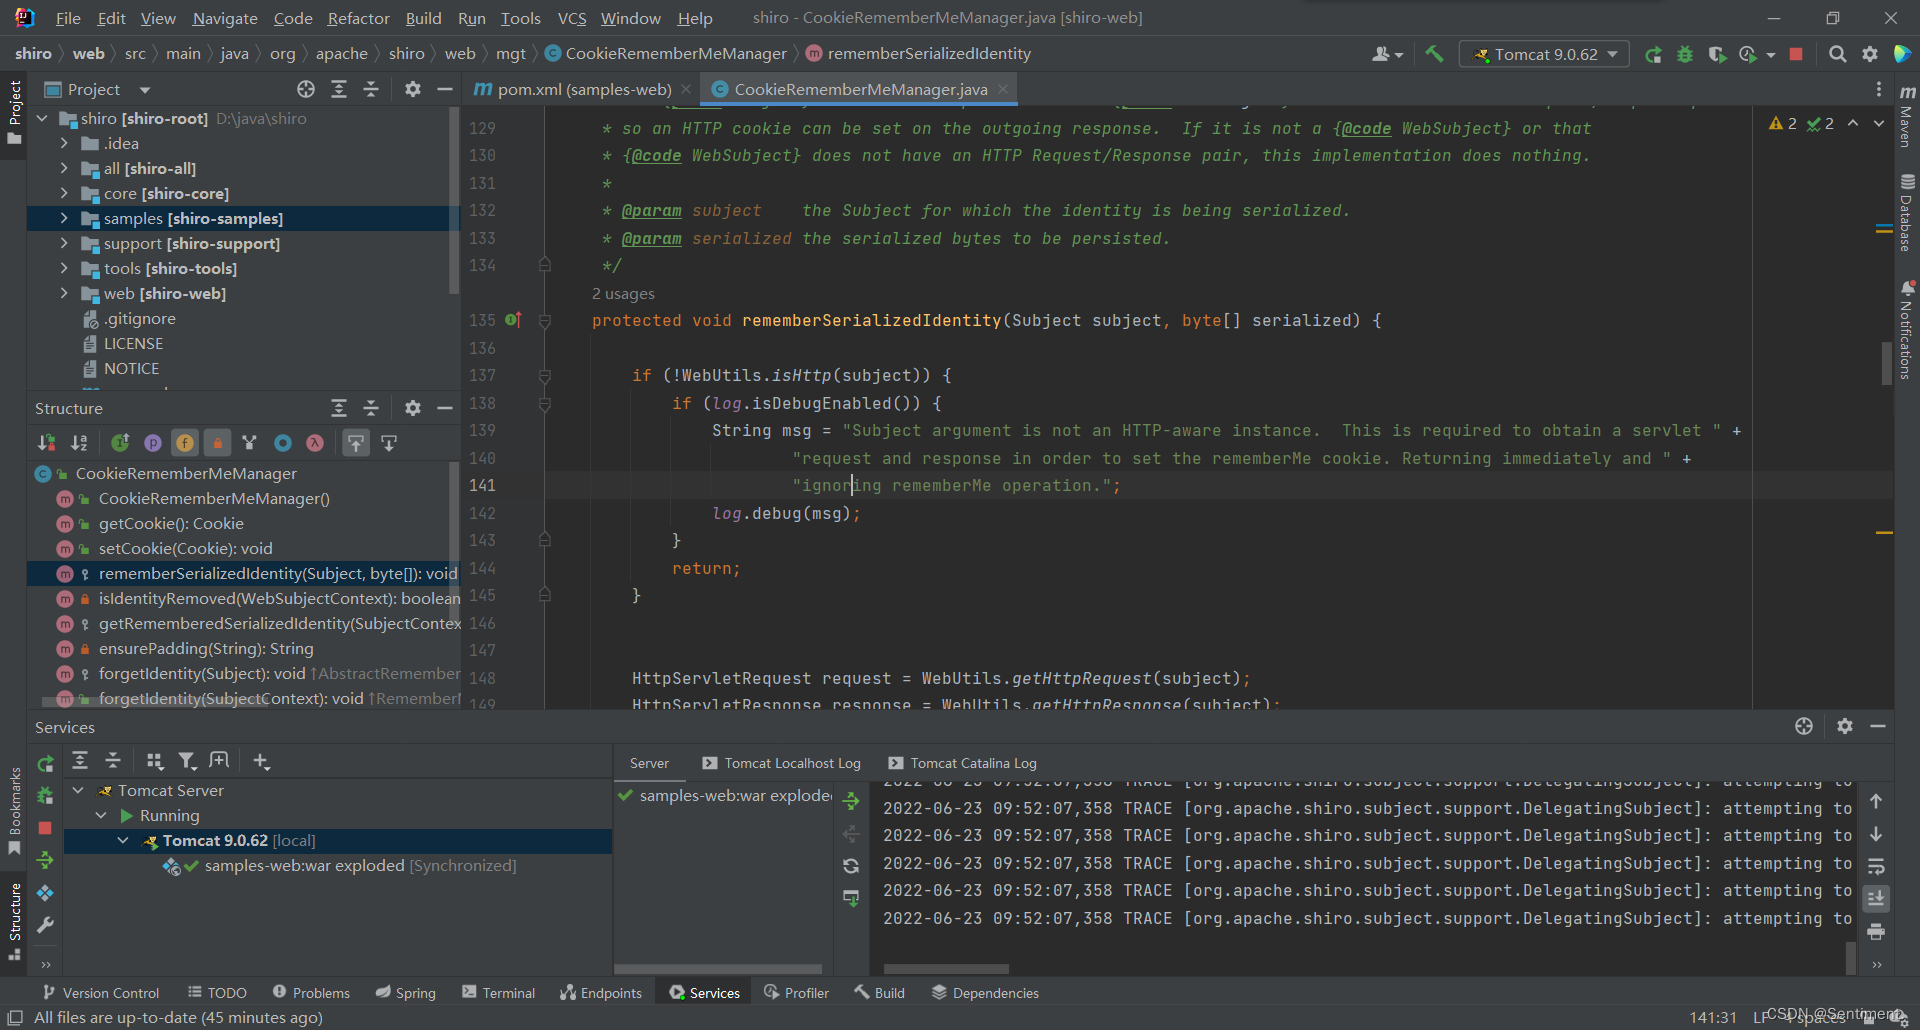Collapse all in Project panel
Image resolution: width=1920 pixels, height=1030 pixels.
point(371,89)
